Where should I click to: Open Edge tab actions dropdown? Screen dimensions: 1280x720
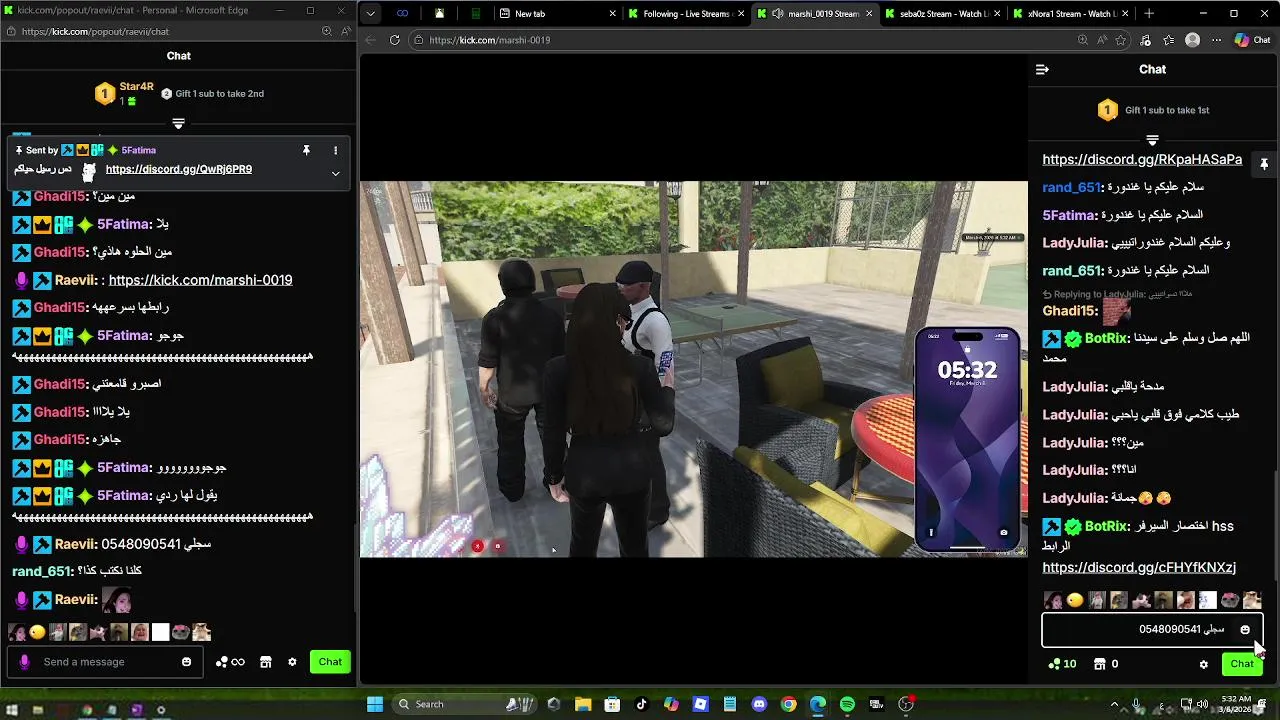(x=371, y=14)
